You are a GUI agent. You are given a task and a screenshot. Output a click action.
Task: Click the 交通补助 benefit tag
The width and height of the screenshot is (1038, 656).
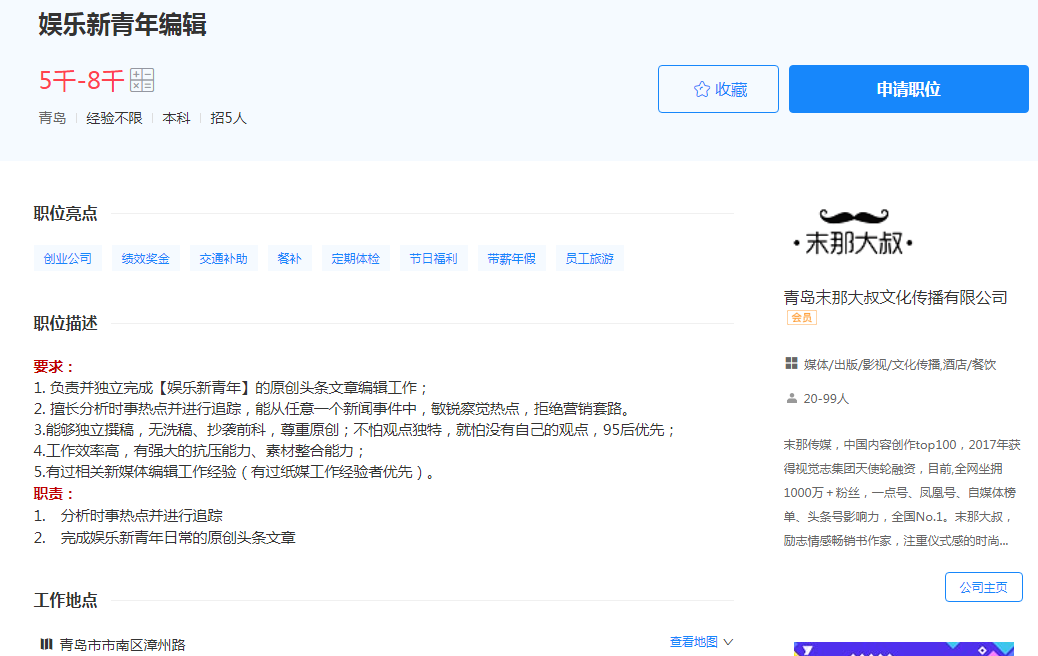pyautogui.click(x=223, y=259)
